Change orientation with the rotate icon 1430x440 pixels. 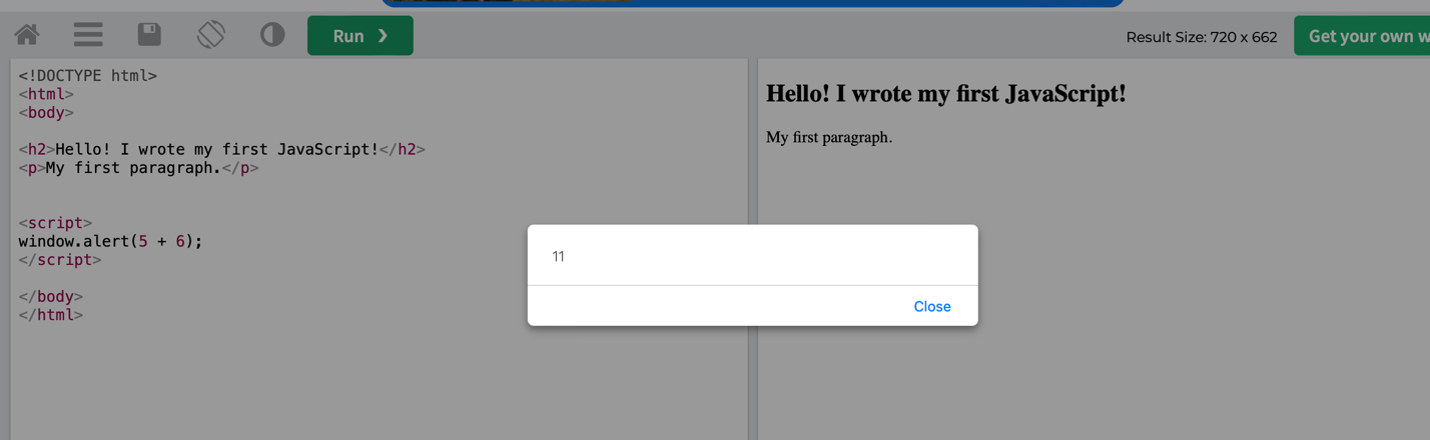tap(211, 35)
